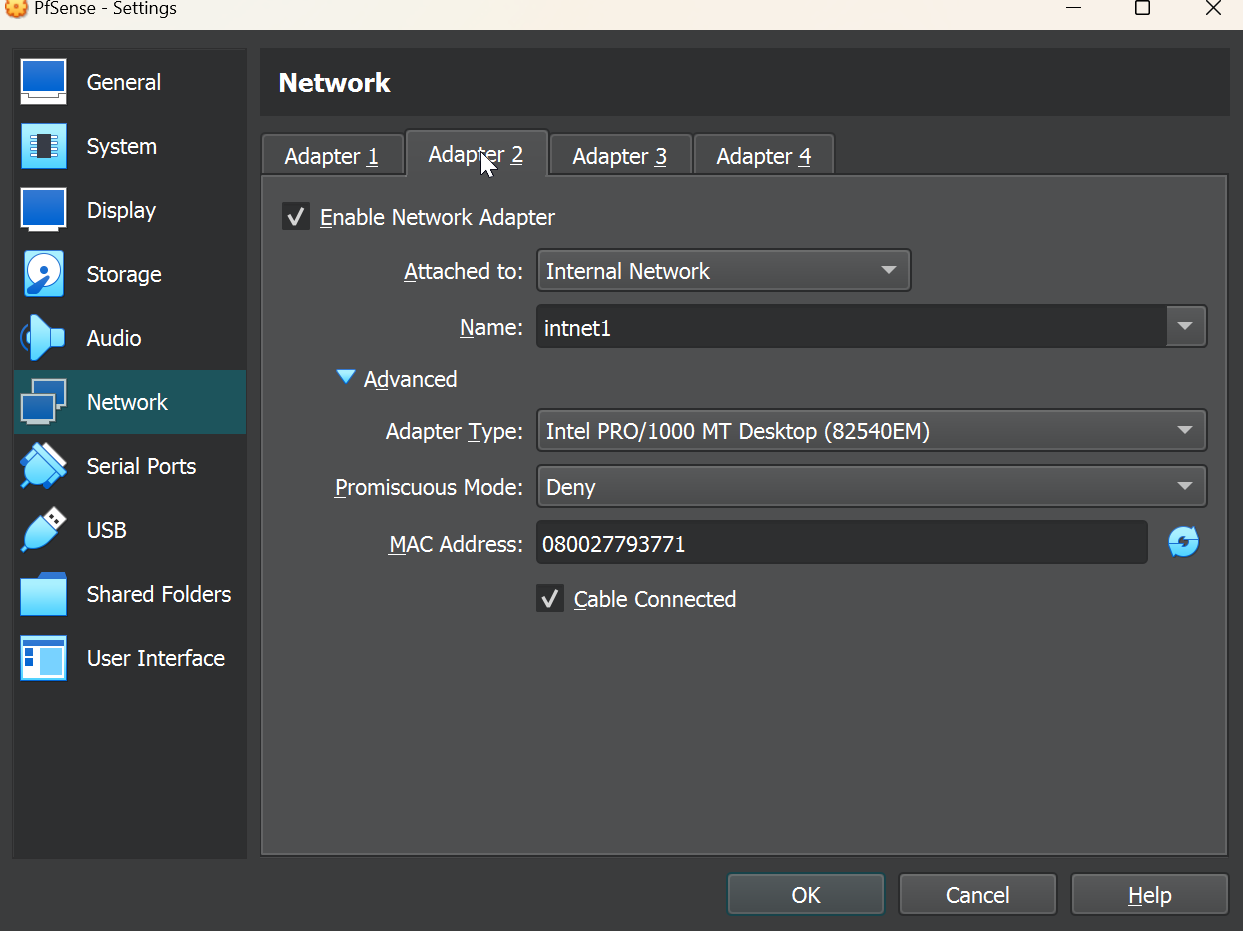Select the Storage disk icon

pos(43,274)
